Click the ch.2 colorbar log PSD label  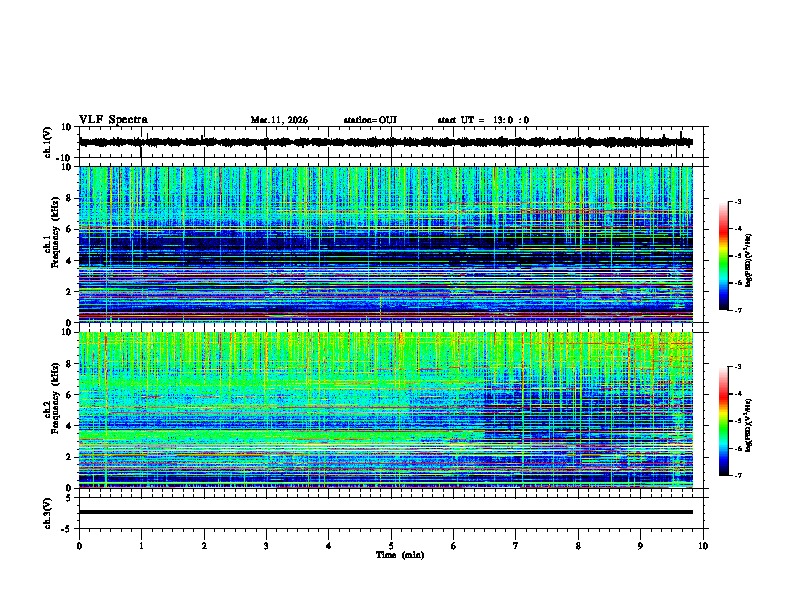click(x=749, y=425)
